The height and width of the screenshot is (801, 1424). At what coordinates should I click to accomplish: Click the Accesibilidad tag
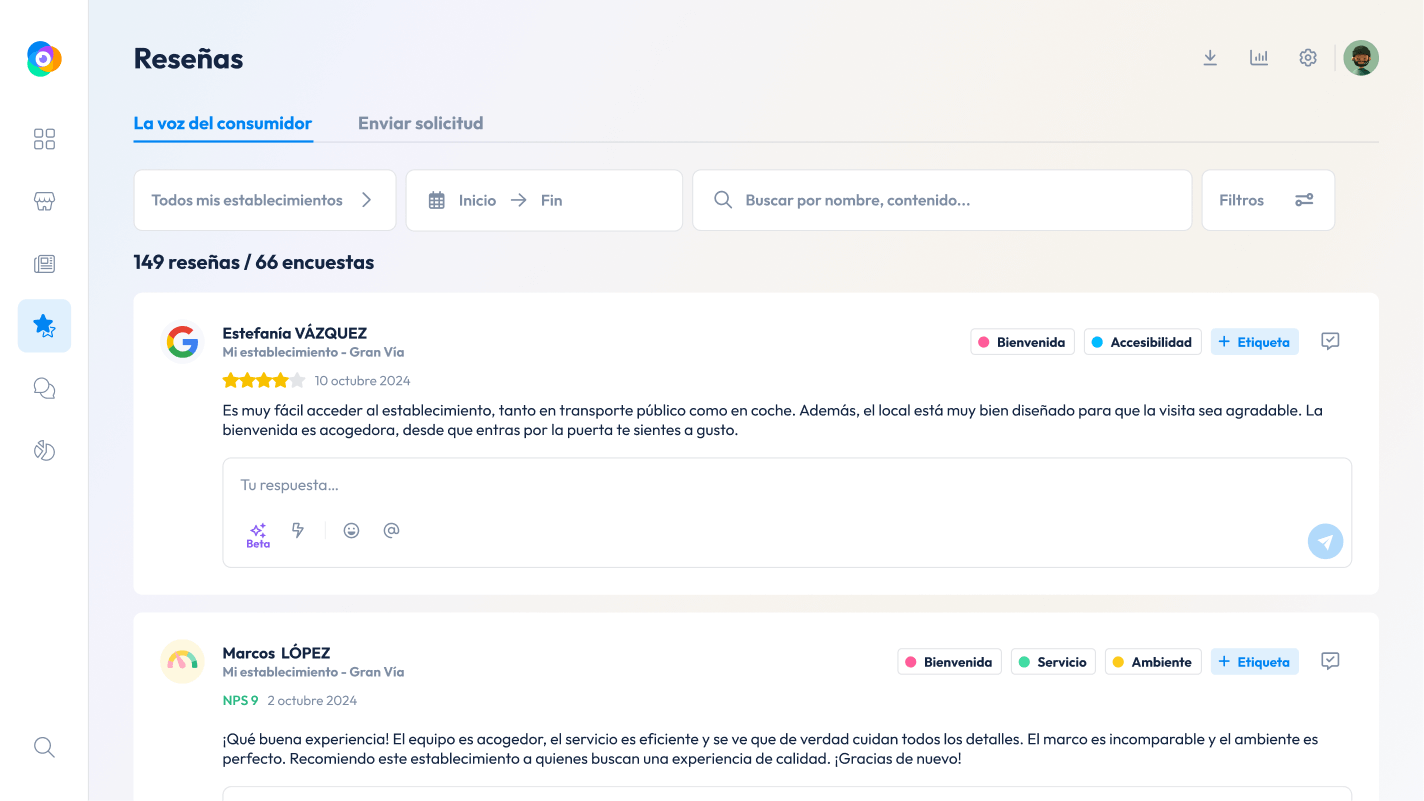(x=1142, y=342)
